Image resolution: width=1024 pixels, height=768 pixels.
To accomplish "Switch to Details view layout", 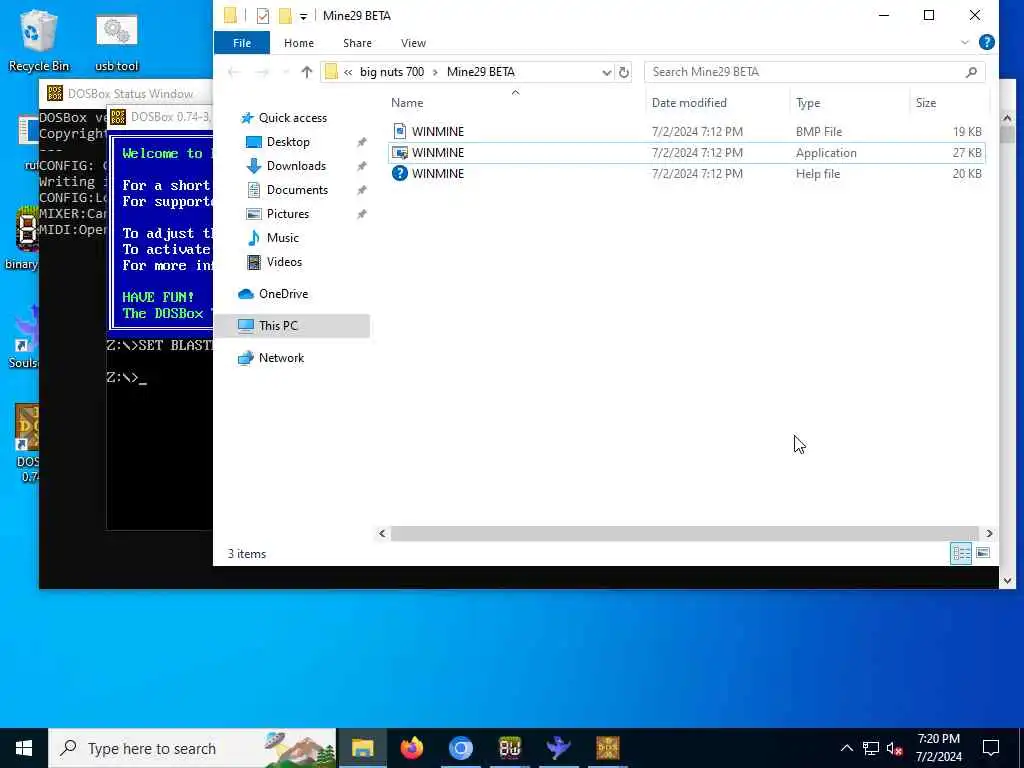I will (961, 553).
